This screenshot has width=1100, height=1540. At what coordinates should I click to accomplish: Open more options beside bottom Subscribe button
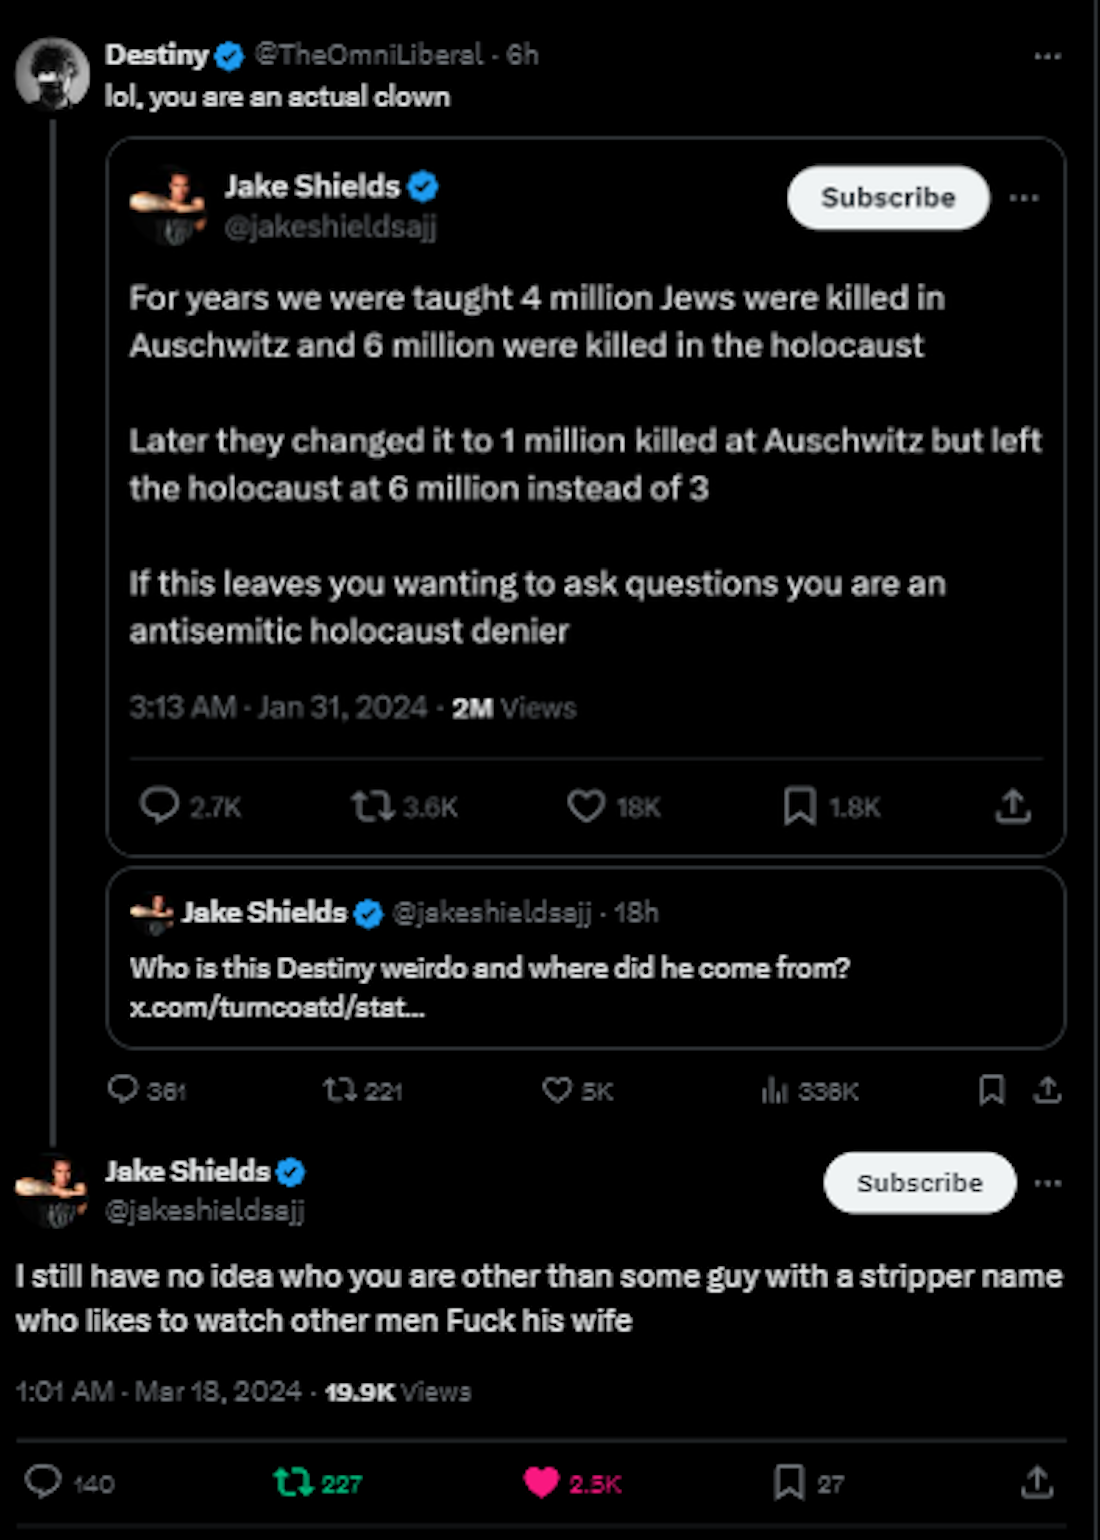pos(1047,1183)
